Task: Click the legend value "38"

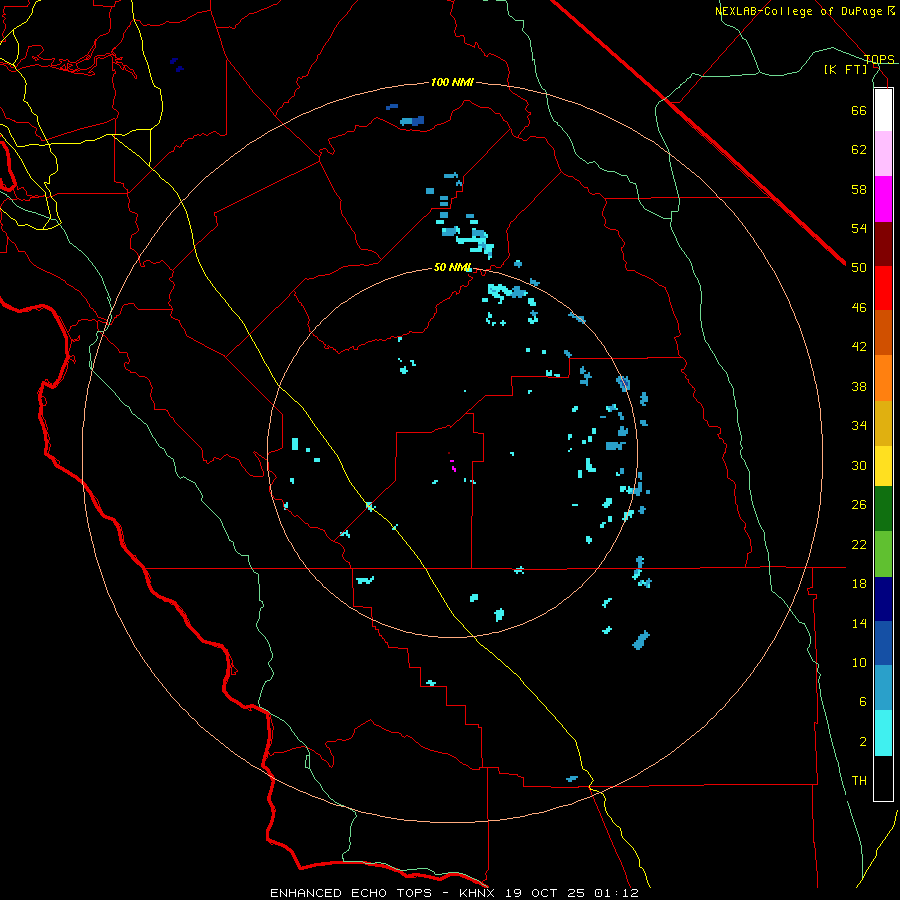Action: click(x=859, y=386)
